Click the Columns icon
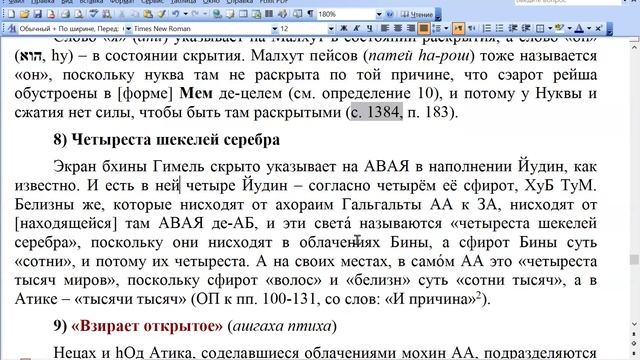The height and width of the screenshot is (360, 640). 269,14
